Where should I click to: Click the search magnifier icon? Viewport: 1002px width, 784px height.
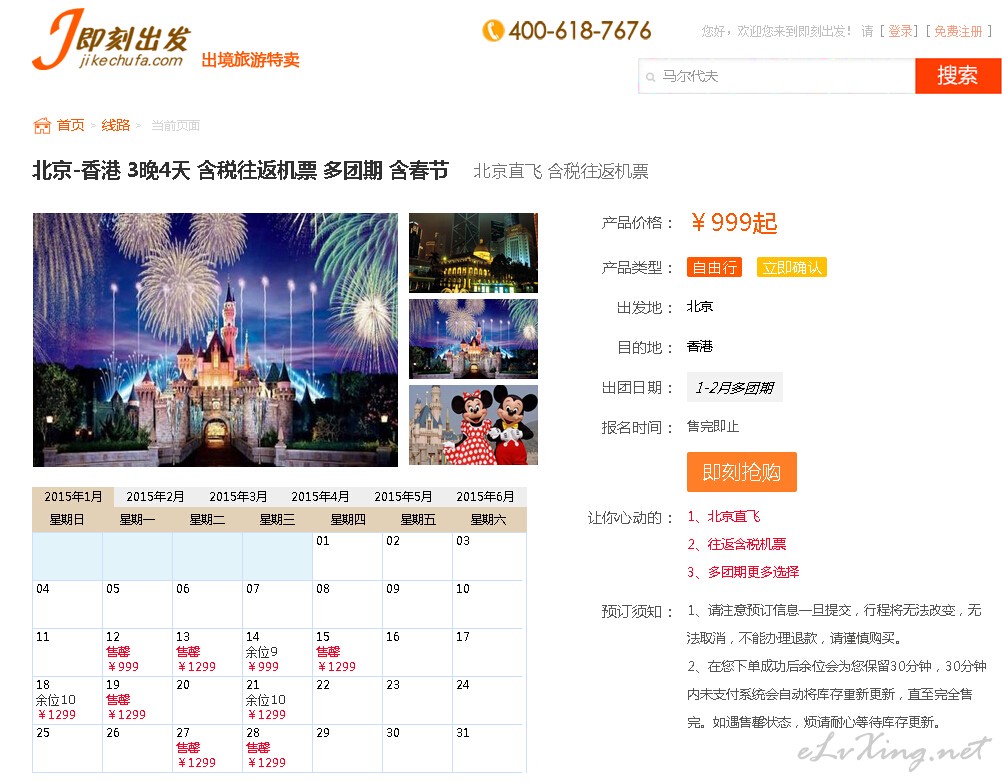(651, 77)
